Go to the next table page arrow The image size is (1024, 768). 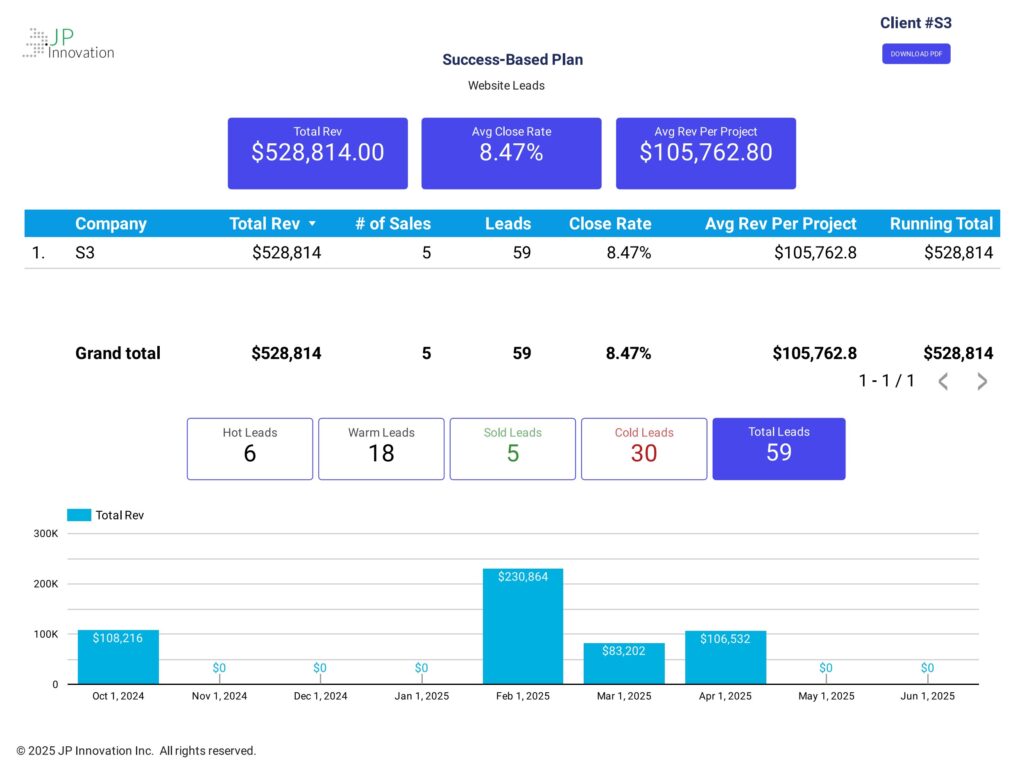coord(982,381)
